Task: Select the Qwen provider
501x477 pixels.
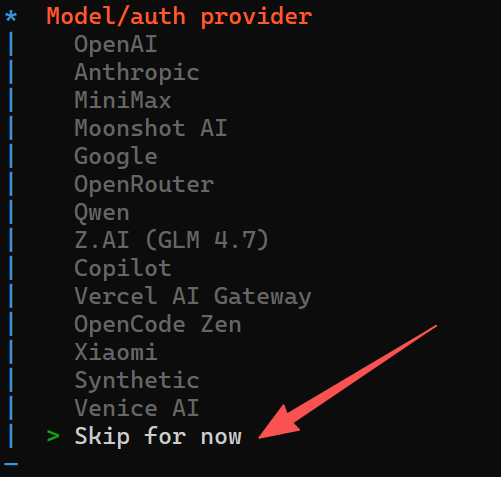Action: pyautogui.click(x=102, y=212)
